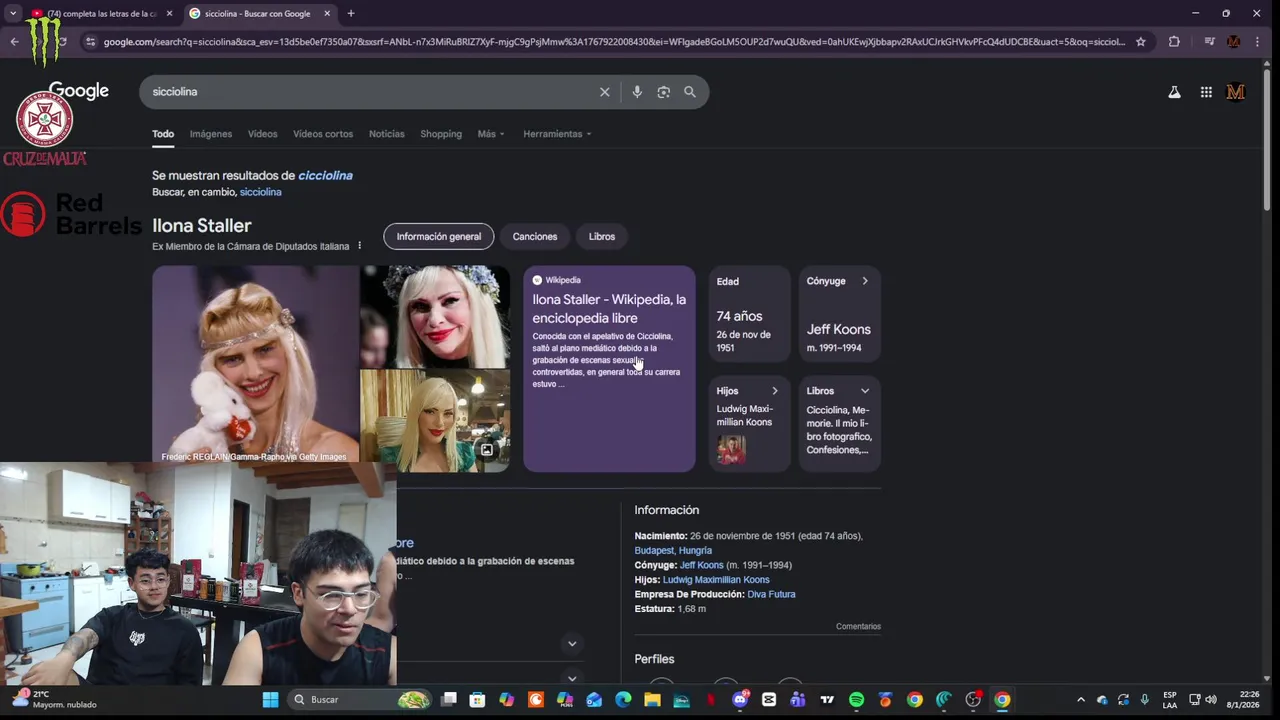Image resolution: width=1280 pixels, height=720 pixels.
Task: Open 'Ilona Staller - Wikipedia' card
Action: [609, 368]
